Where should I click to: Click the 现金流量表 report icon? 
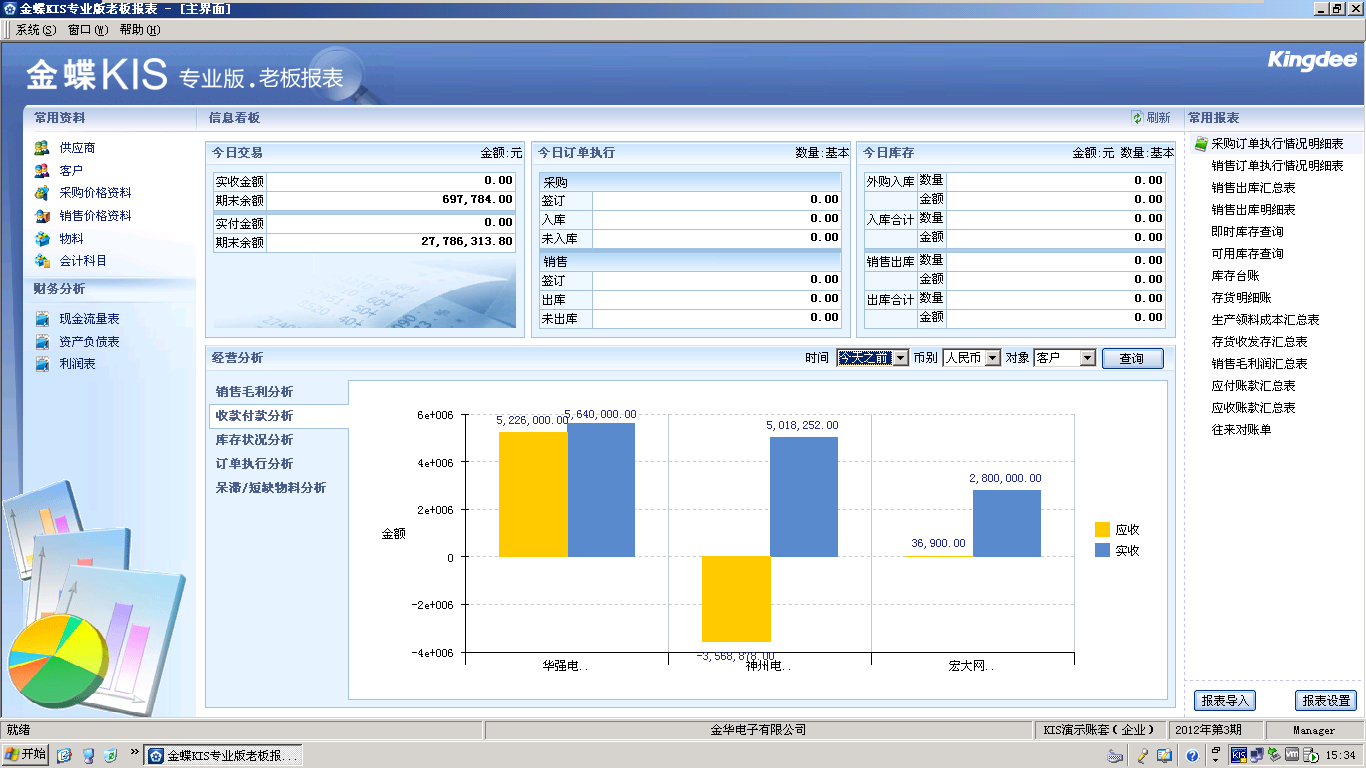(42, 319)
